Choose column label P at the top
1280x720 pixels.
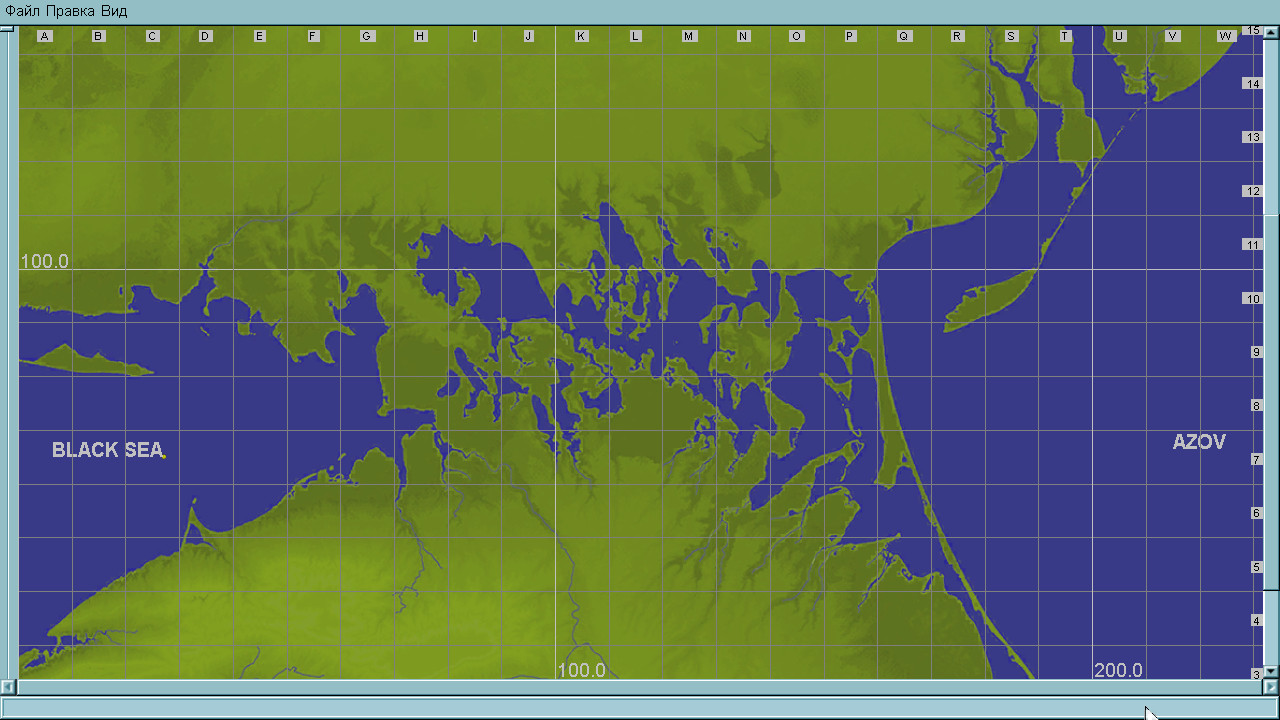[850, 36]
